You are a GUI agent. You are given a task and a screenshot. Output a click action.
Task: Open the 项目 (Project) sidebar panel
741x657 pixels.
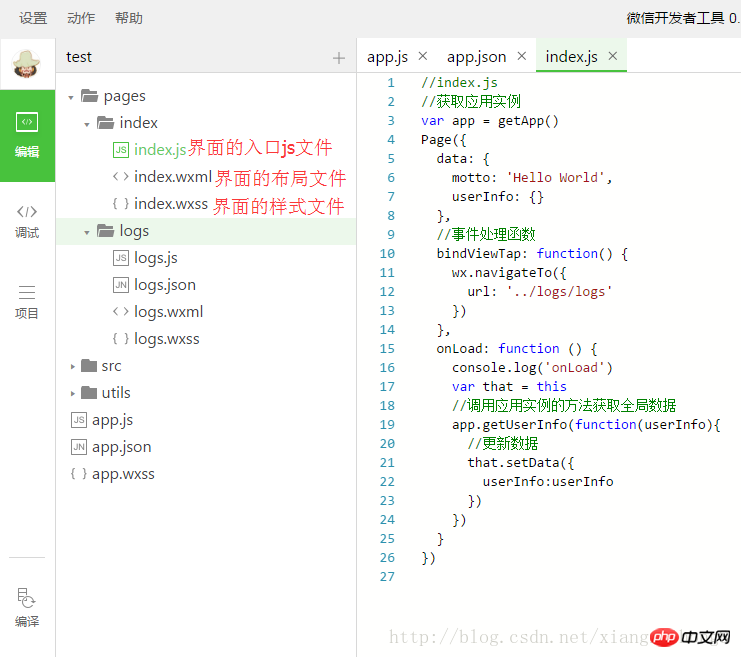point(27,302)
